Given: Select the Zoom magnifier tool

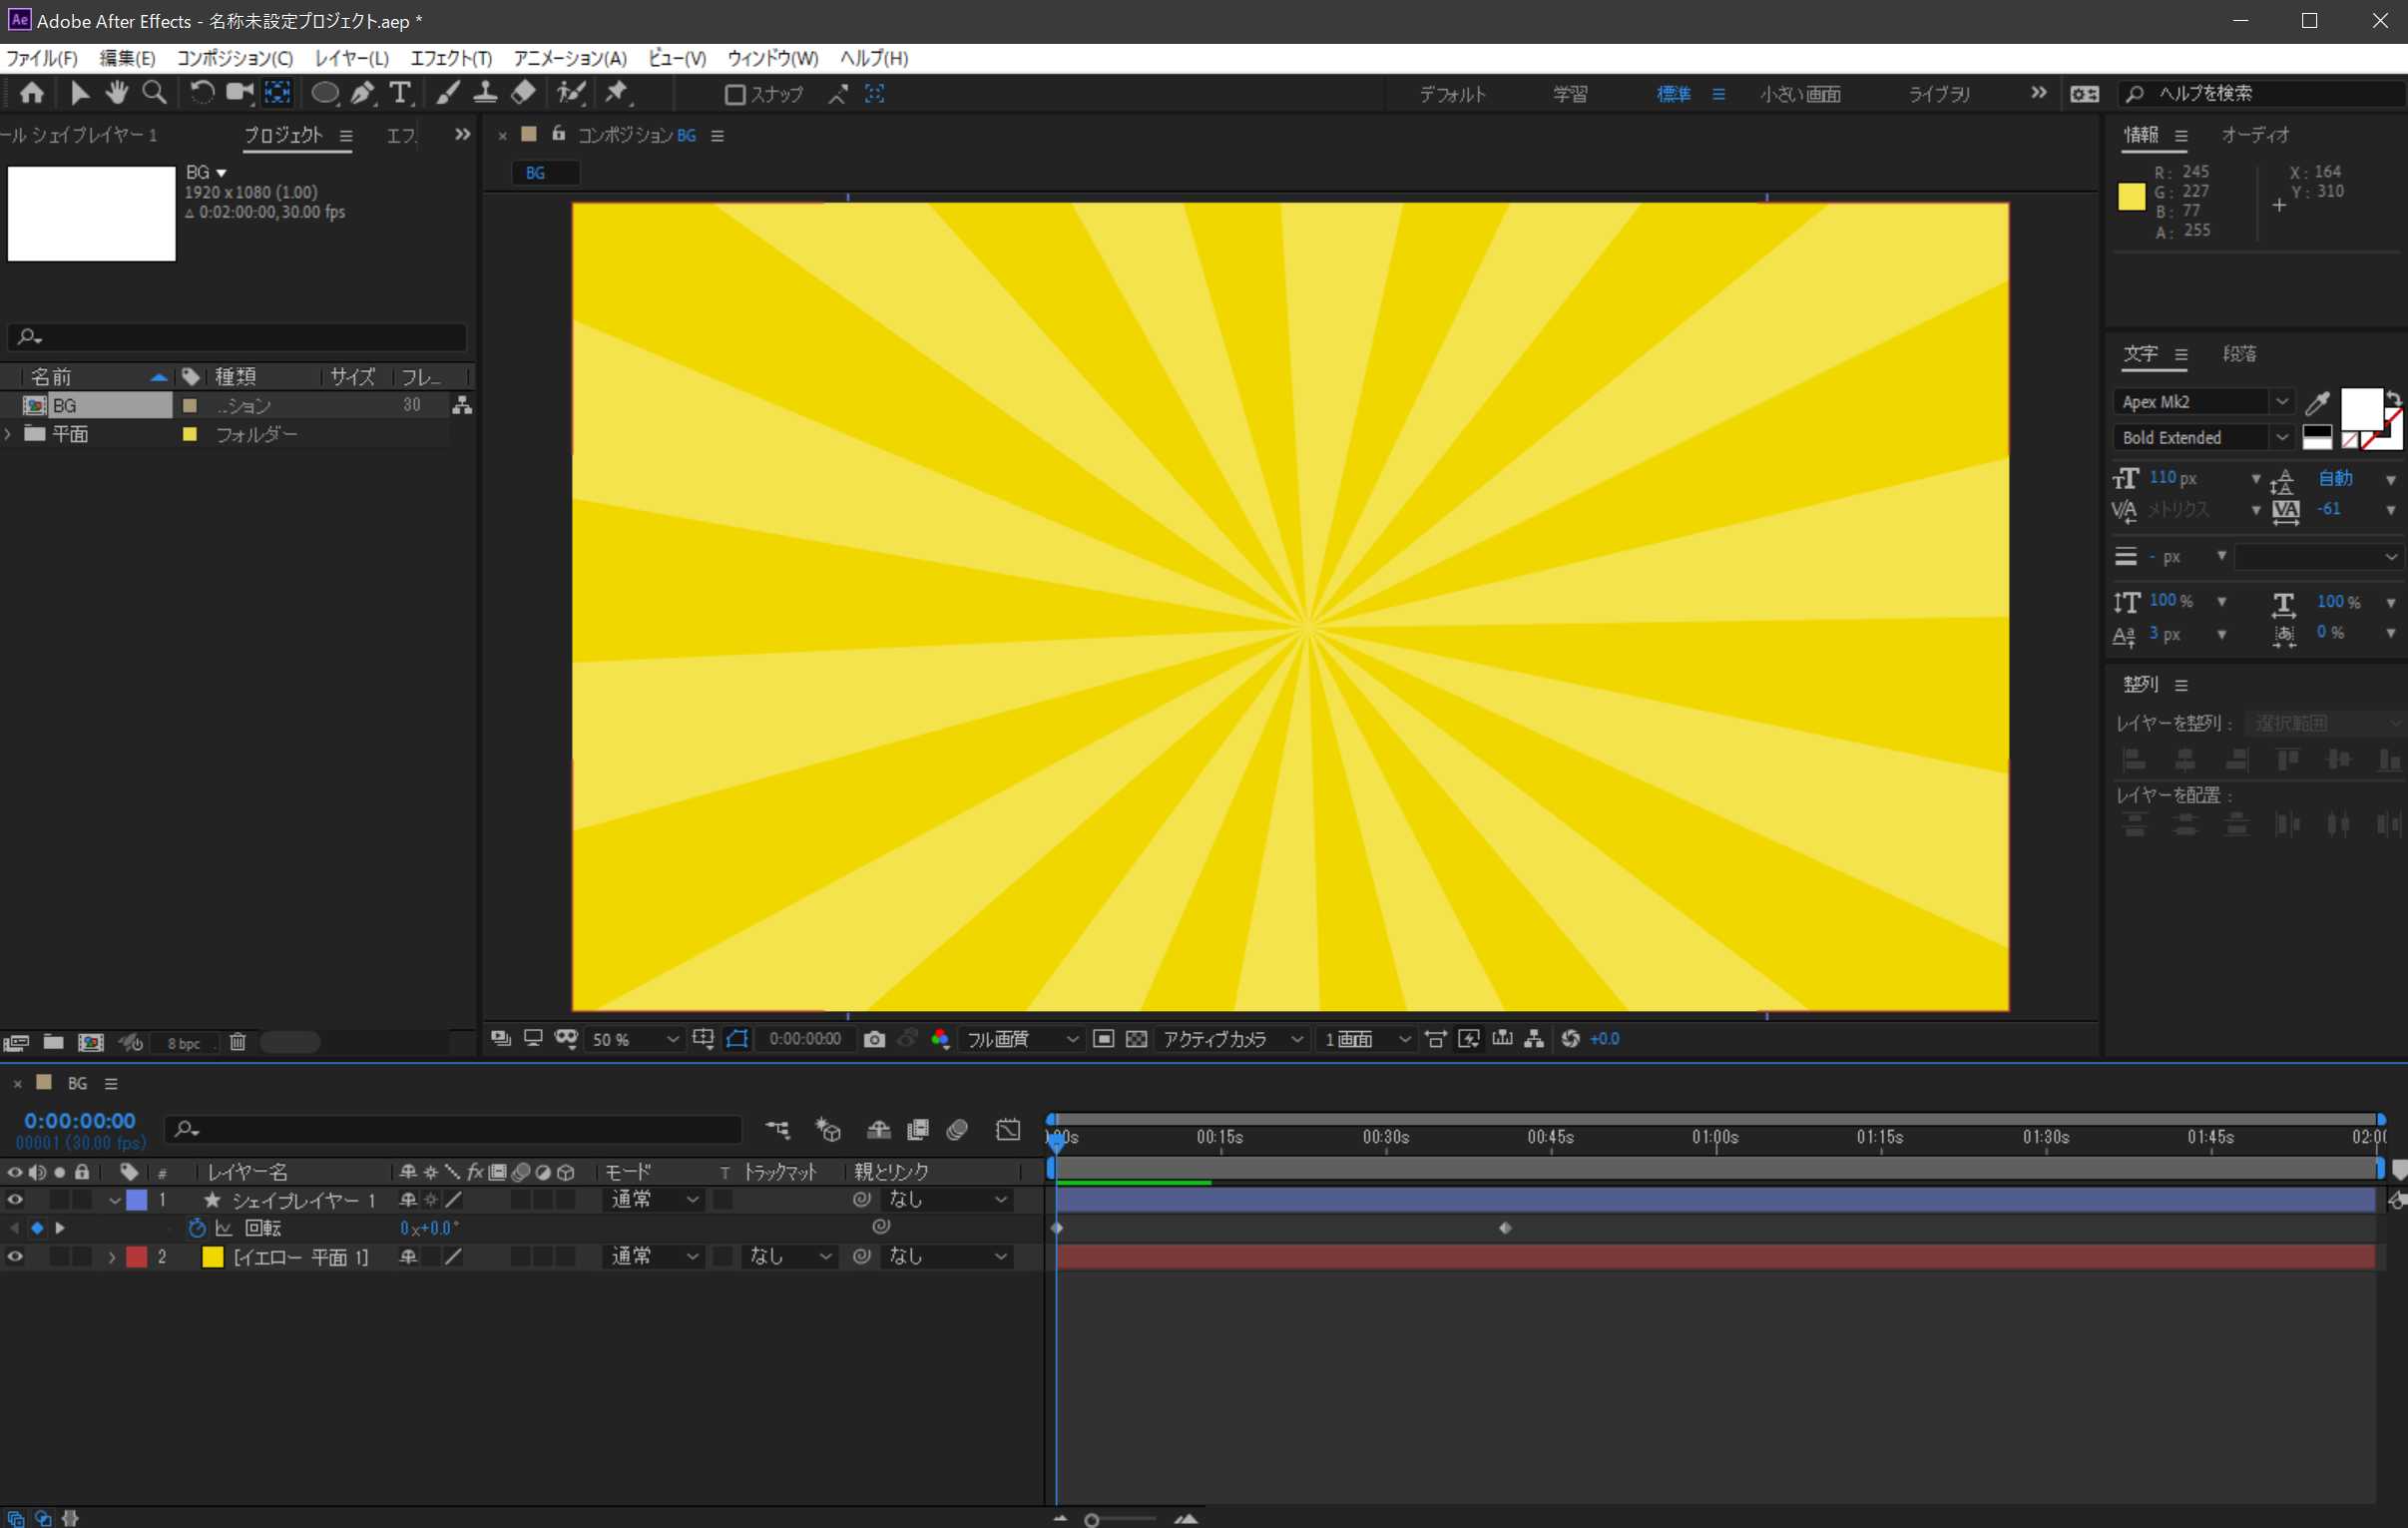Looking at the screenshot, I should tap(154, 93).
